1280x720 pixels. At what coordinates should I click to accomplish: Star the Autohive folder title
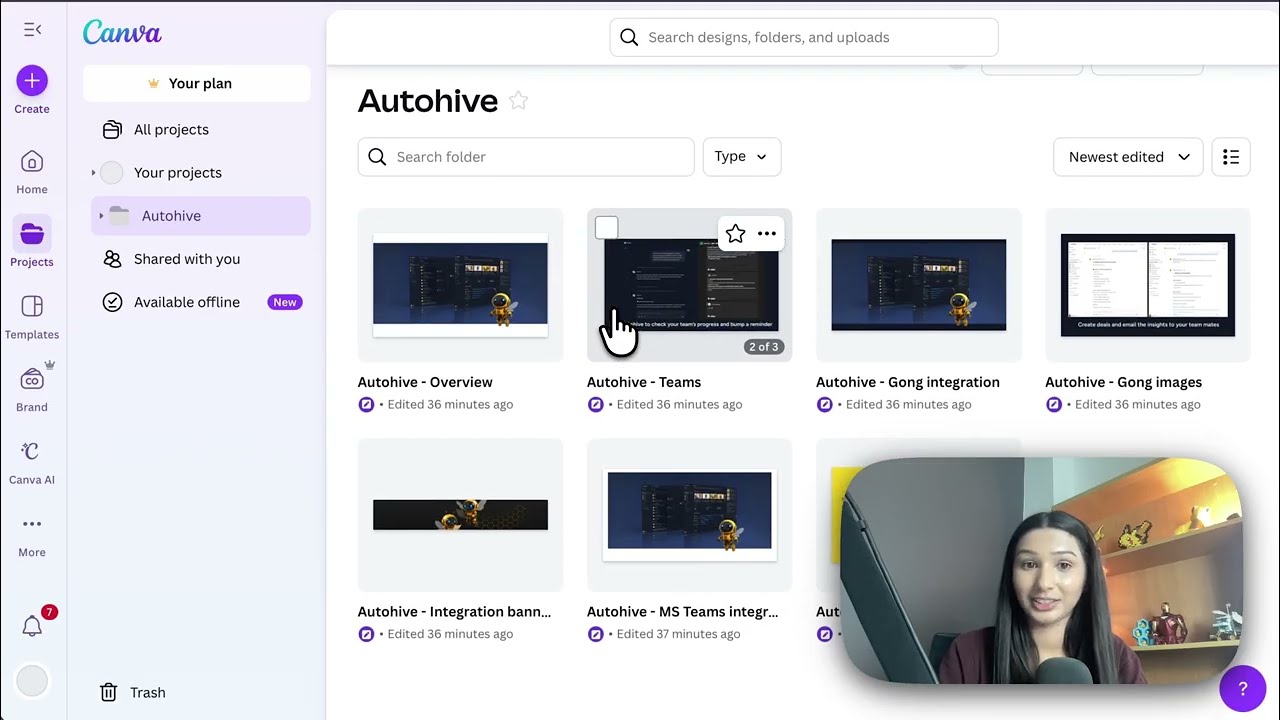pyautogui.click(x=518, y=100)
